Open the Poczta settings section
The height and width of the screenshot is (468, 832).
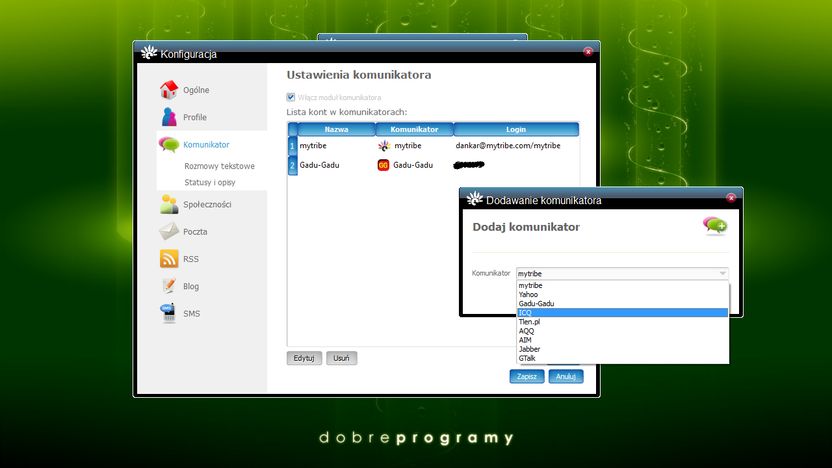coord(195,232)
